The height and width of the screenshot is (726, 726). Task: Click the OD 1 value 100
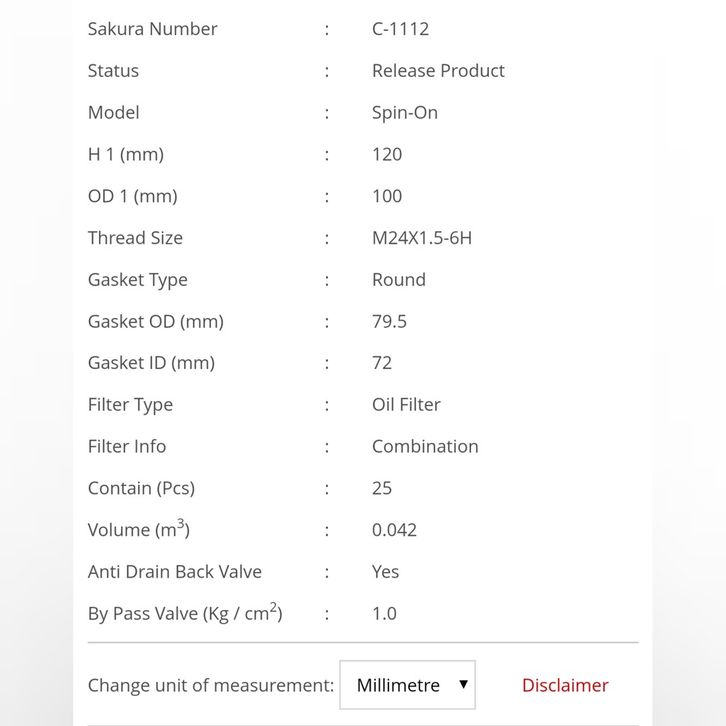tap(387, 196)
